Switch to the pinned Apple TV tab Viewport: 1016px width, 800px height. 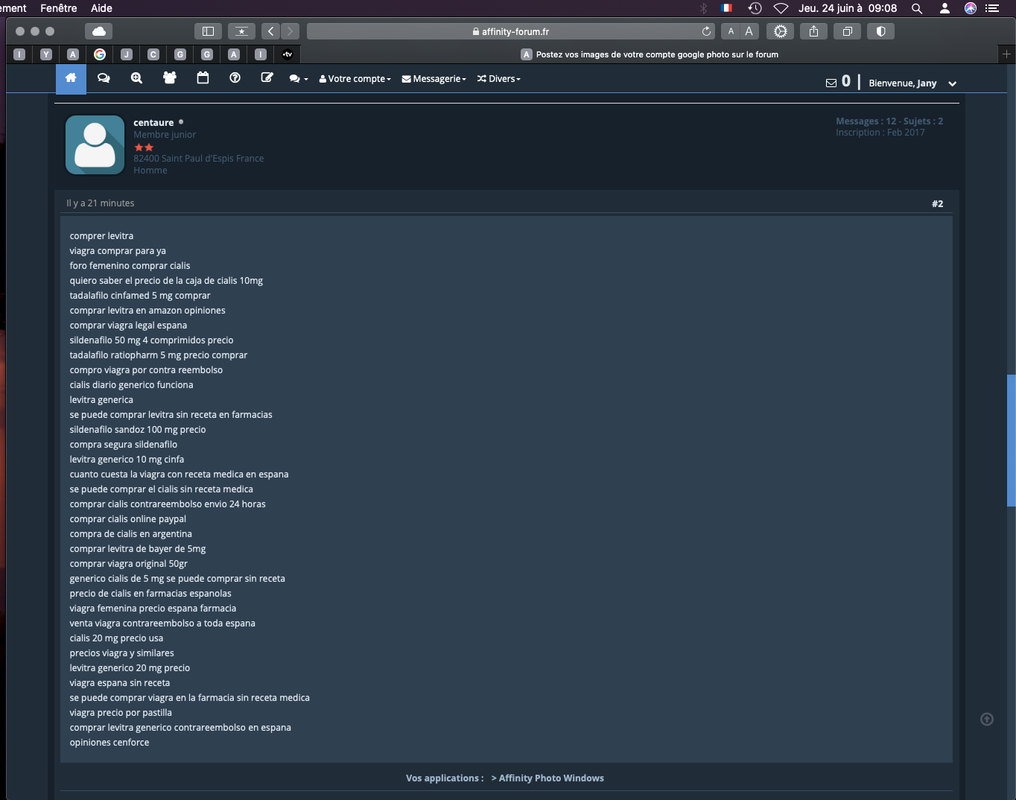pos(288,54)
